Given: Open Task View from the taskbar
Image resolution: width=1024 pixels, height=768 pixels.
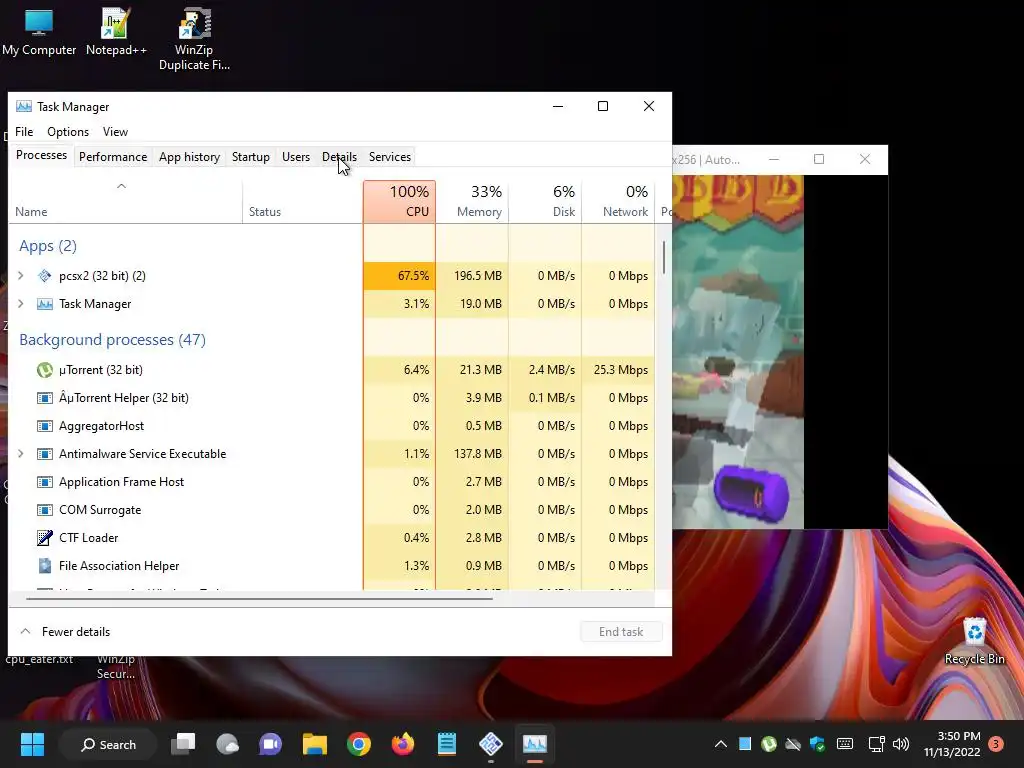Looking at the screenshot, I should [184, 744].
